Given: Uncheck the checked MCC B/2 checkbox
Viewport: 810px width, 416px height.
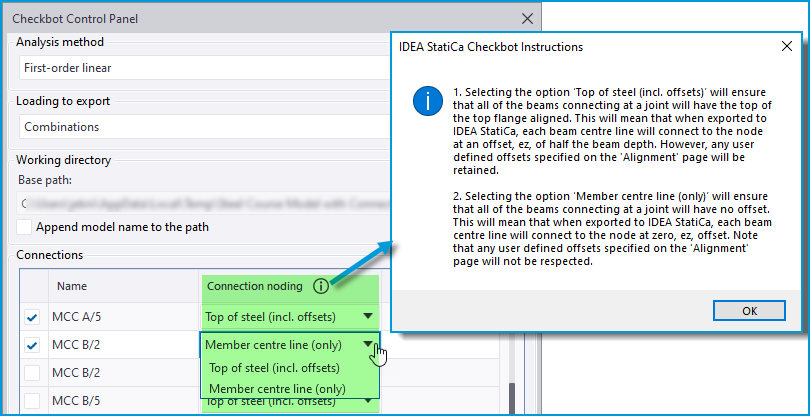Looking at the screenshot, I should (x=32, y=345).
